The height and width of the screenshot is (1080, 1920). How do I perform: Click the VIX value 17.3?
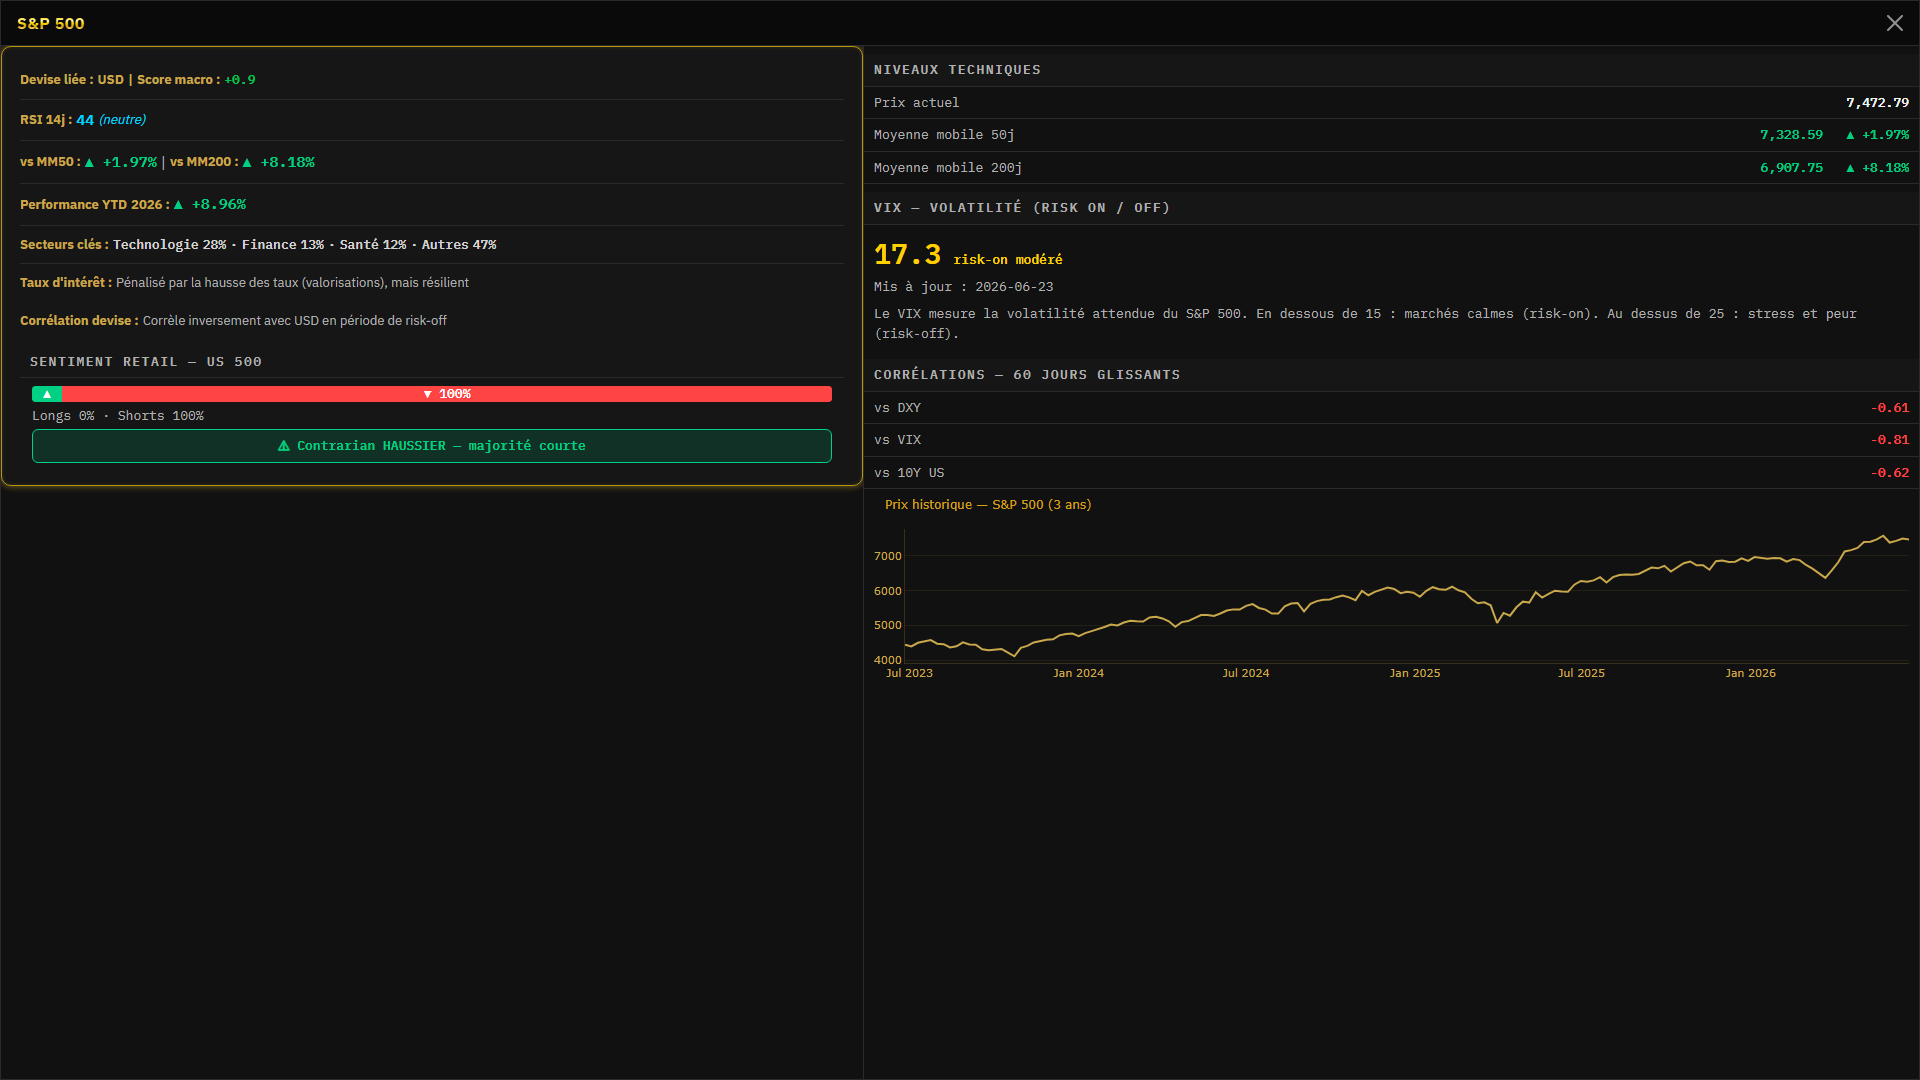click(907, 255)
